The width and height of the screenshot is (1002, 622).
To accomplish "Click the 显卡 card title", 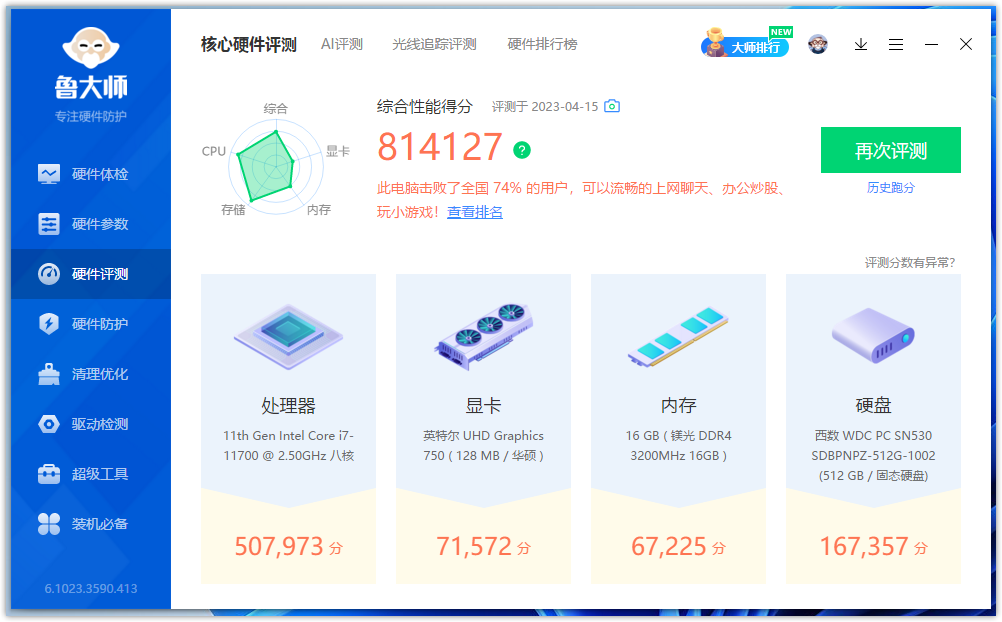I will [483, 405].
